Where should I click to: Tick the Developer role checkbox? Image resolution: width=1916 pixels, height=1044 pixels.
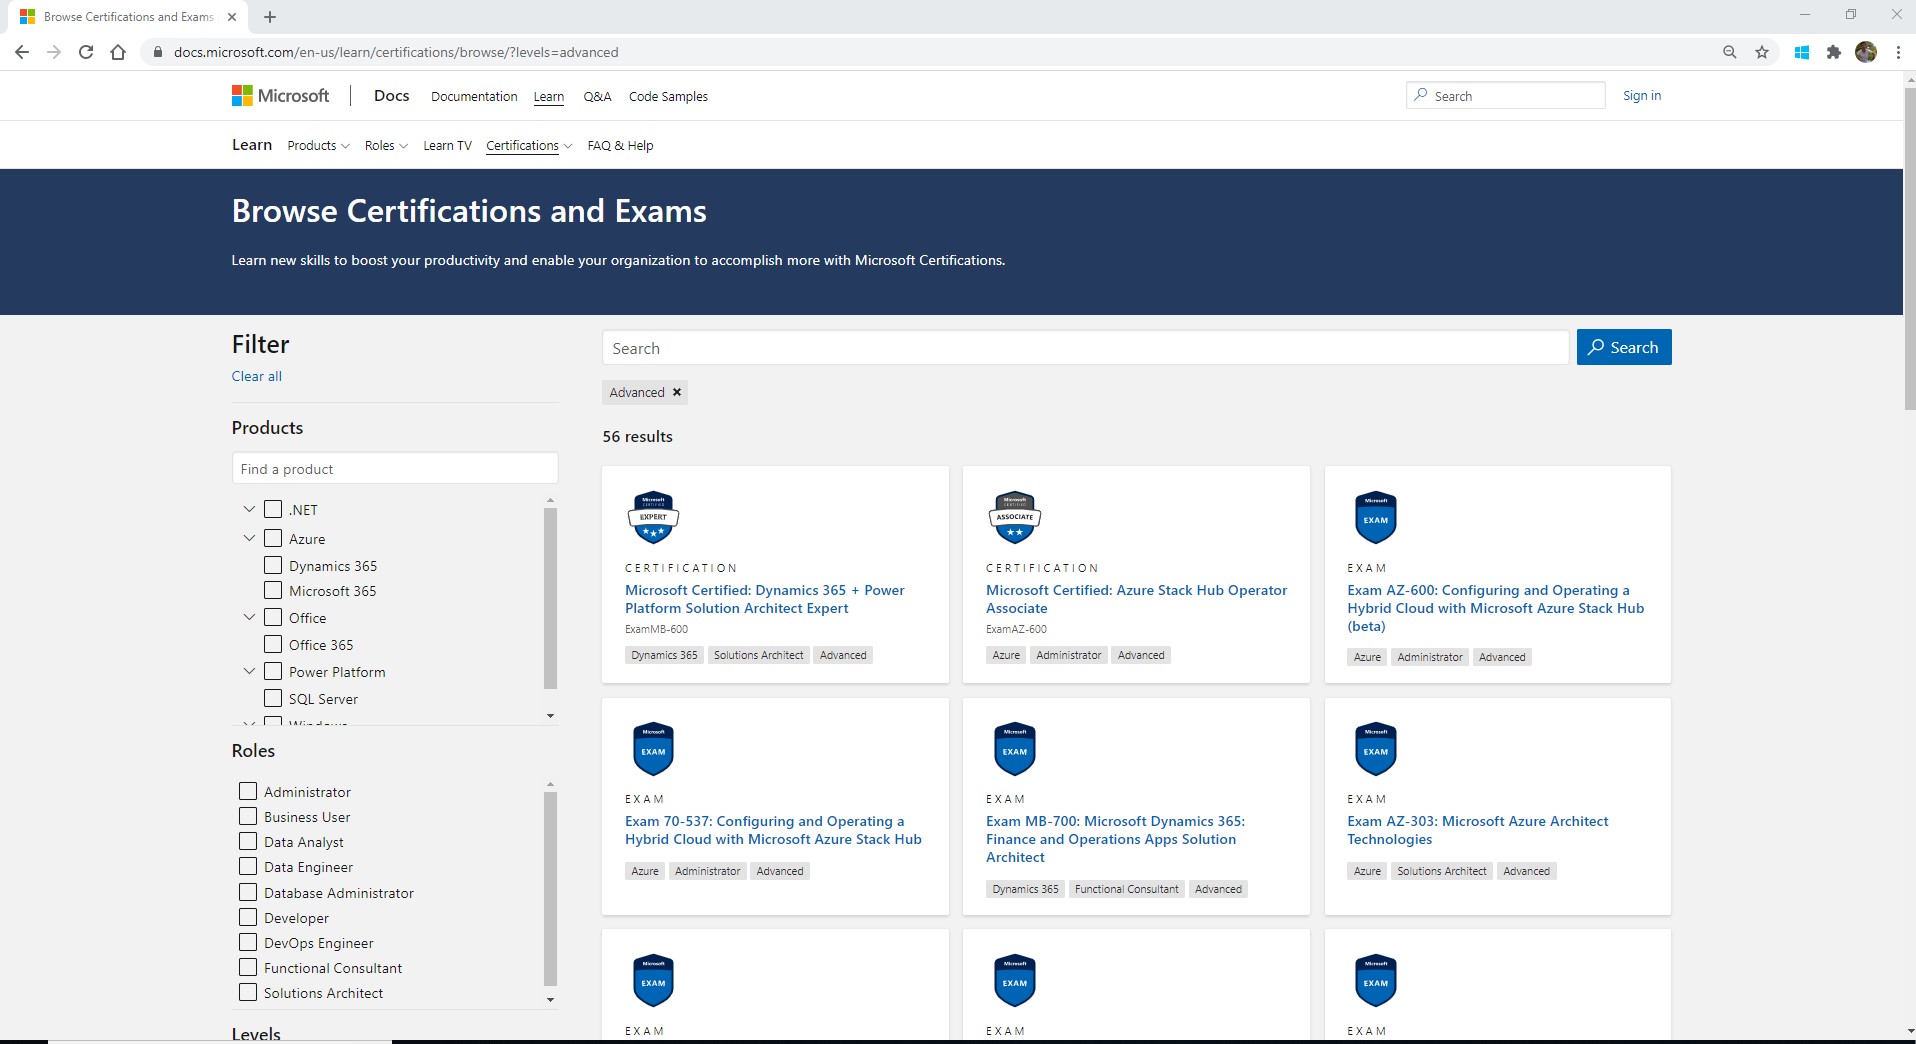[248, 917]
